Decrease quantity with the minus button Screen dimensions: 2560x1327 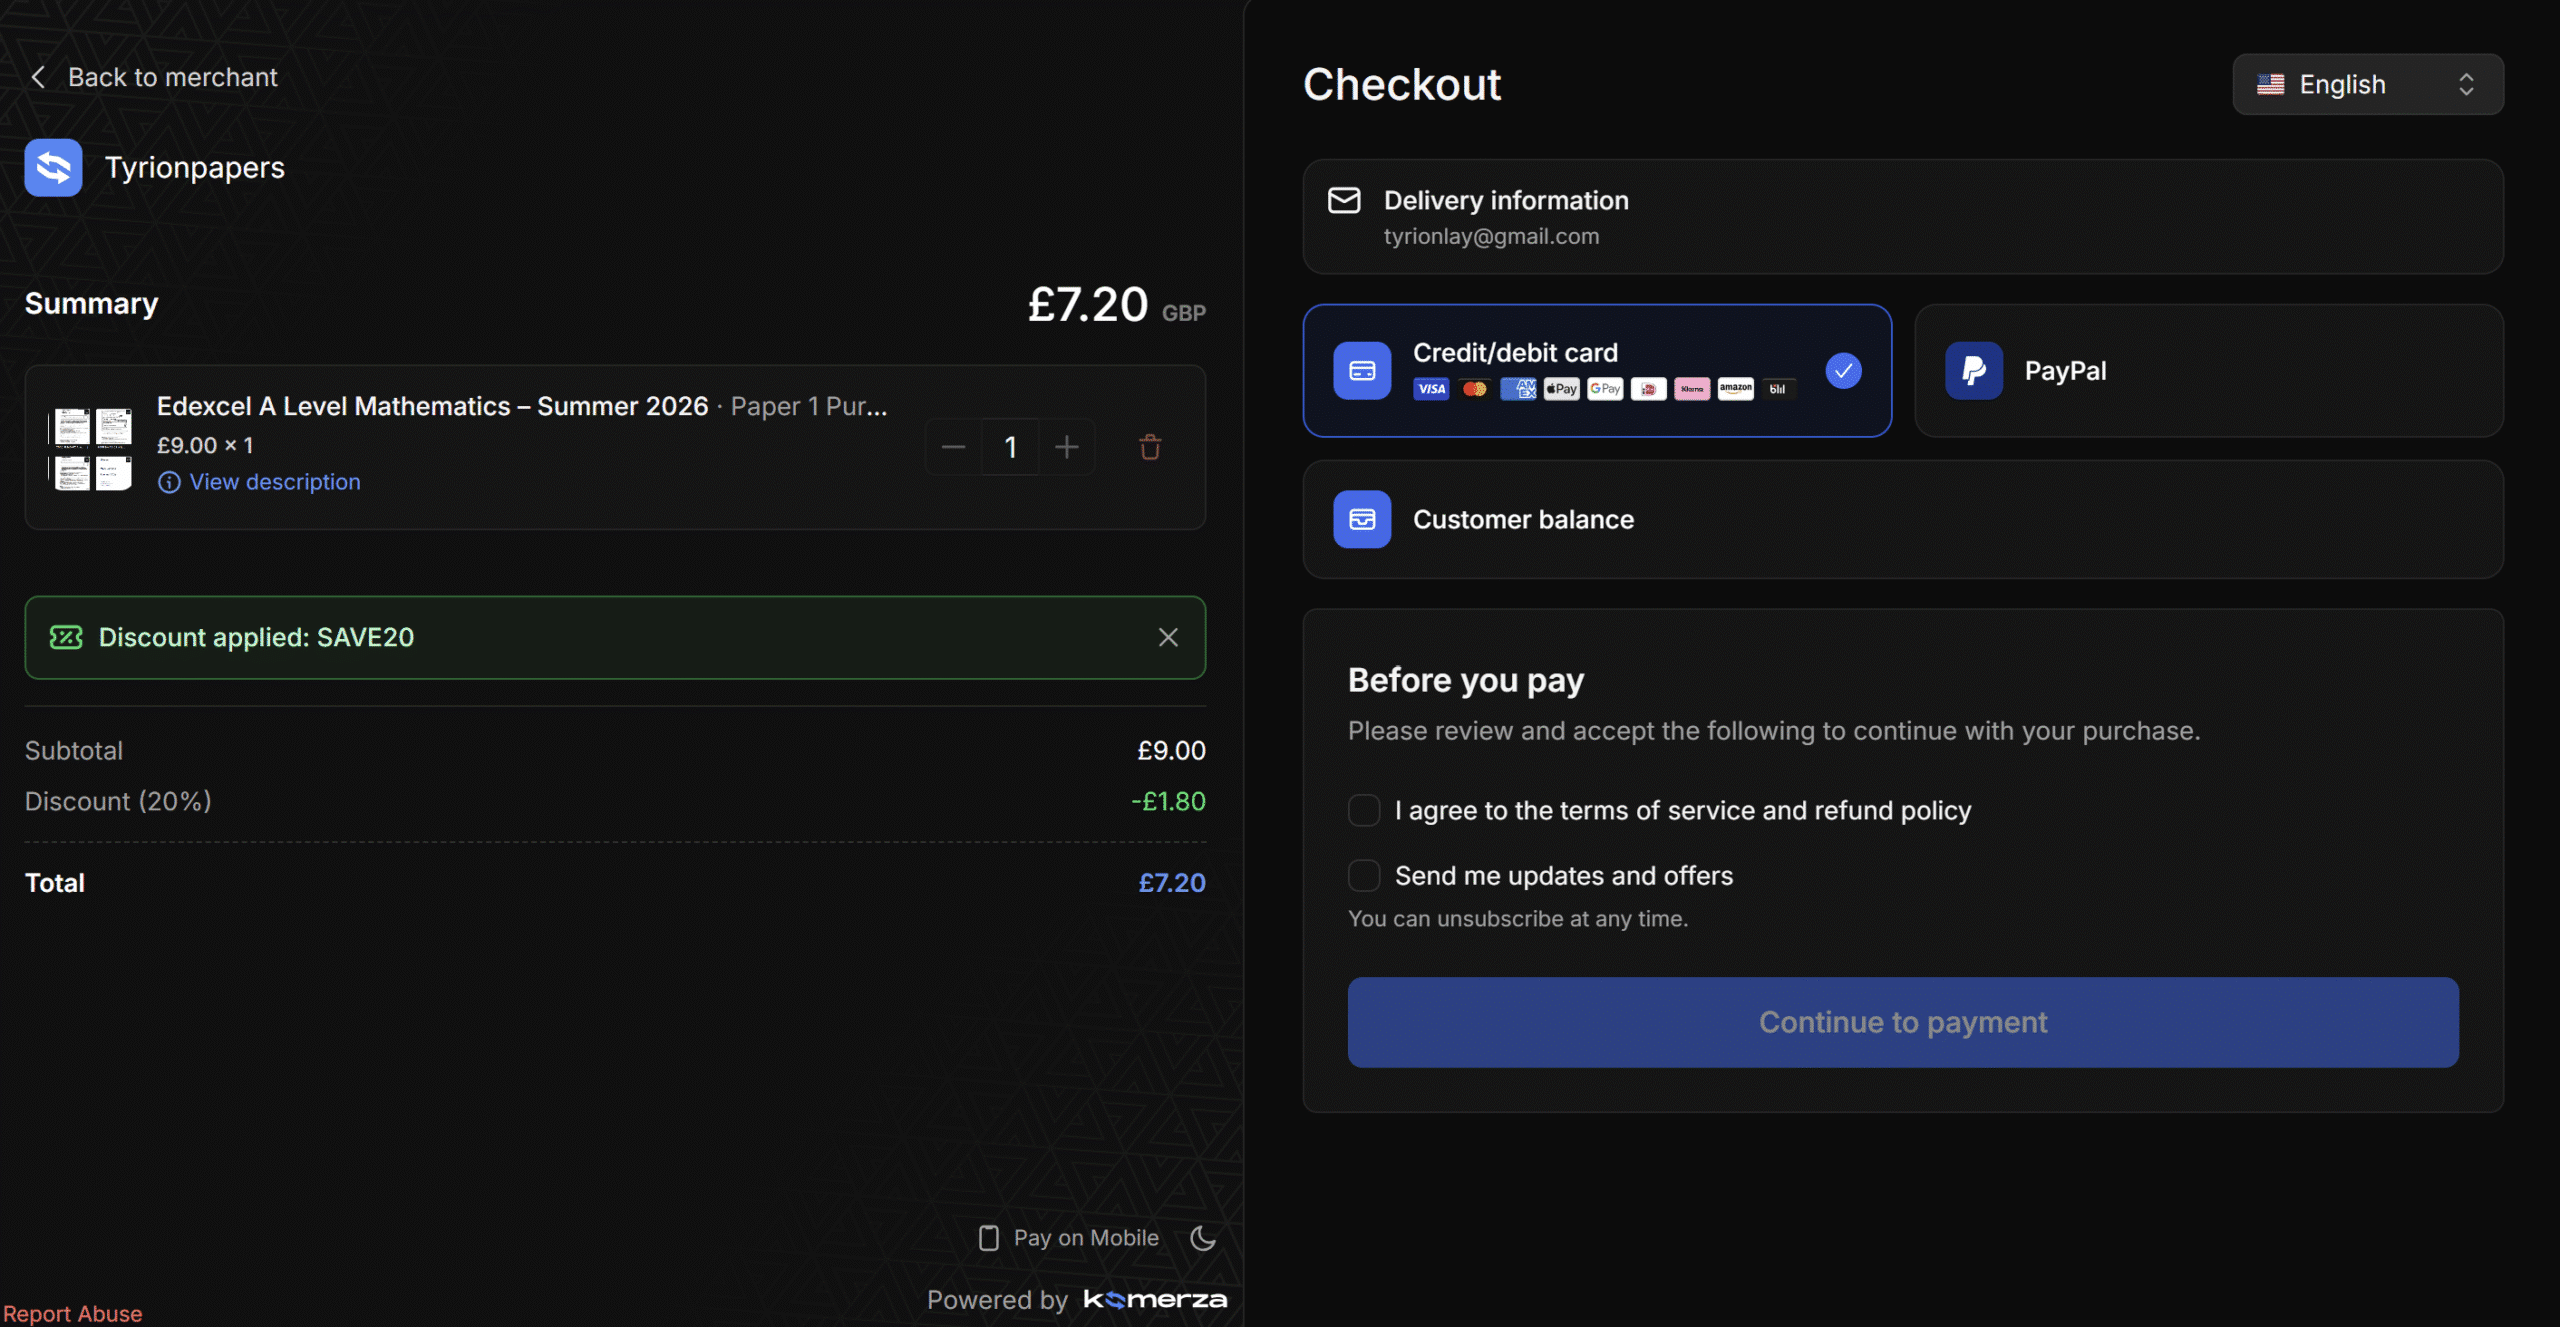(x=953, y=447)
